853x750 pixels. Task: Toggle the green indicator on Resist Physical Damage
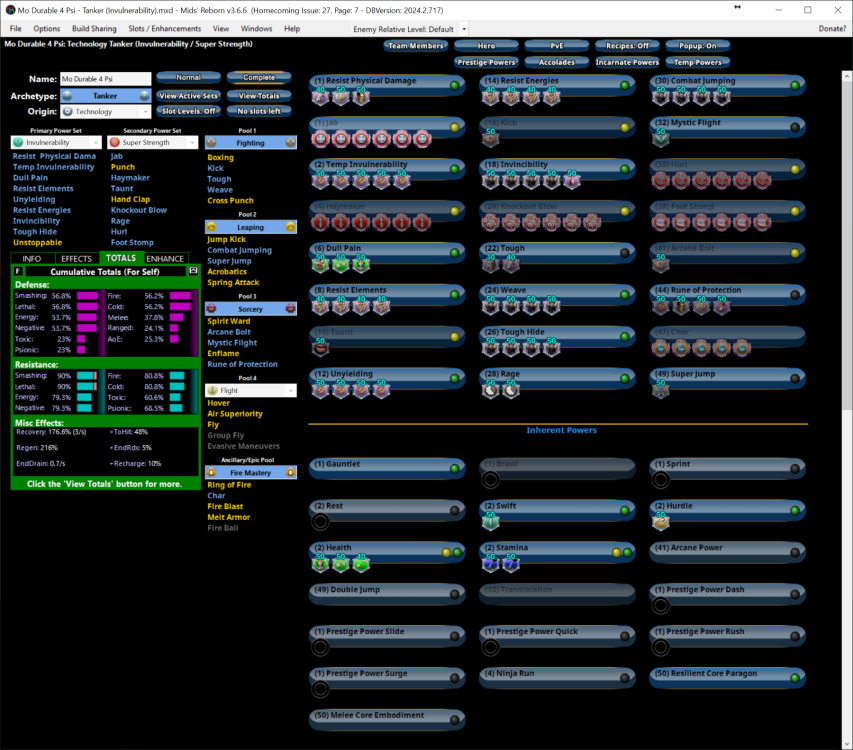[x=454, y=85]
